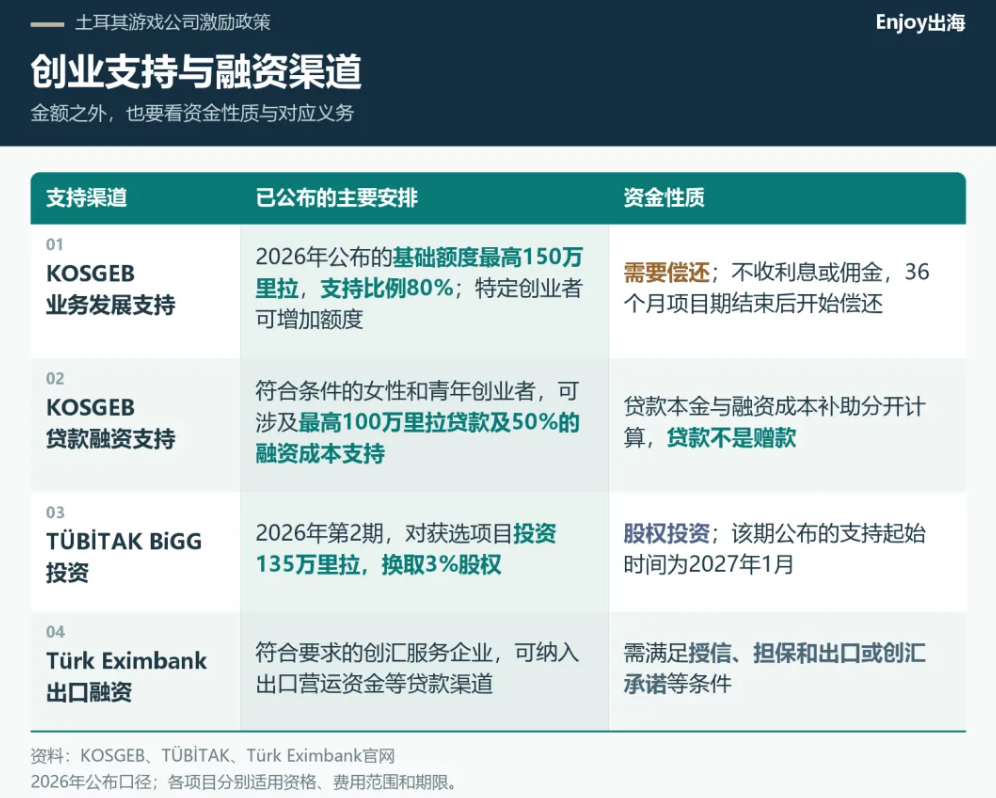Select highlighted '135万里拉，换取3%股权' text
The height and width of the screenshot is (798, 996).
(x=378, y=565)
